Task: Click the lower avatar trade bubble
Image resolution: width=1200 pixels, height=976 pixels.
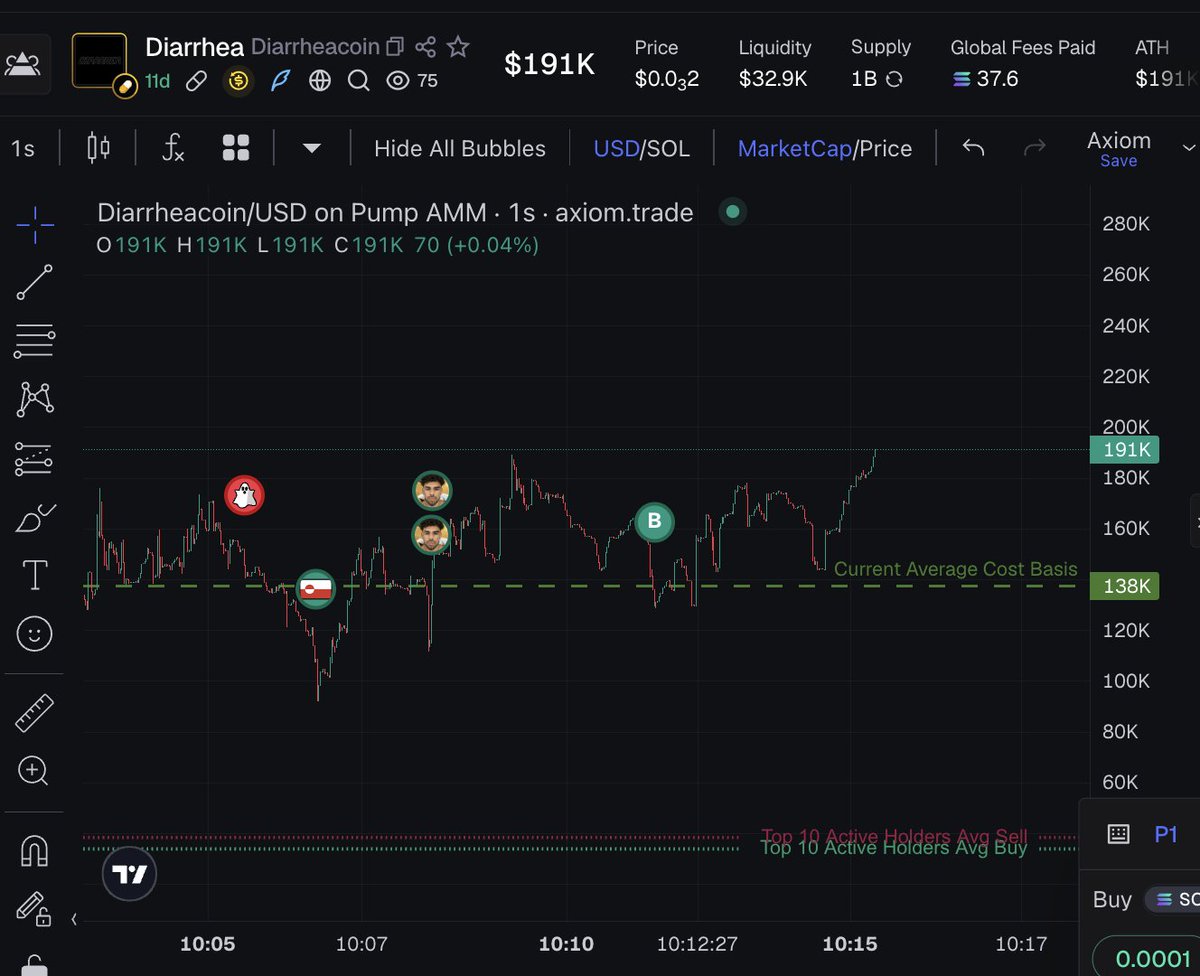Action: 432,535
